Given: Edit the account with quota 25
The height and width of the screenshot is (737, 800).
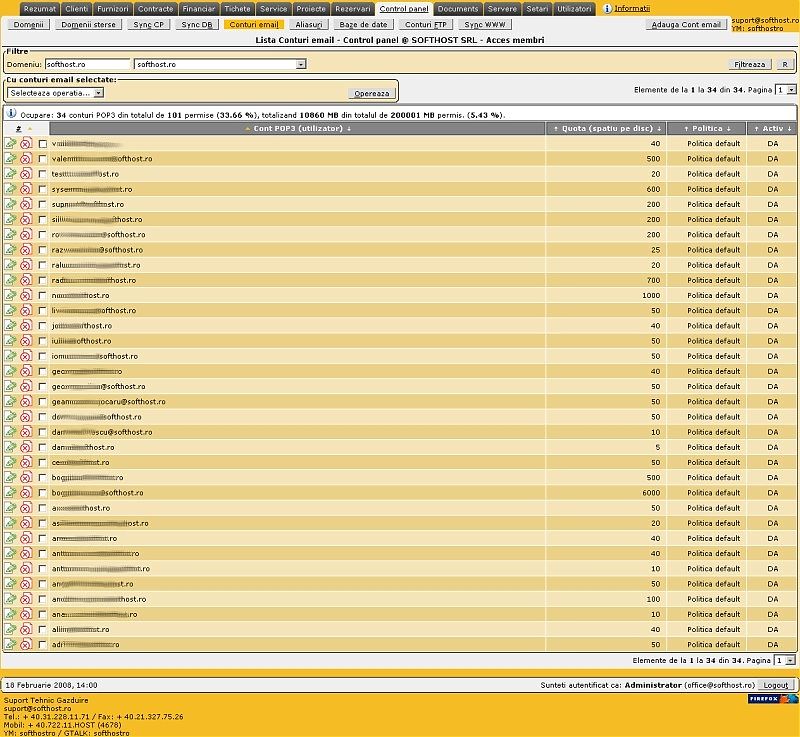Looking at the screenshot, I should (x=10, y=250).
